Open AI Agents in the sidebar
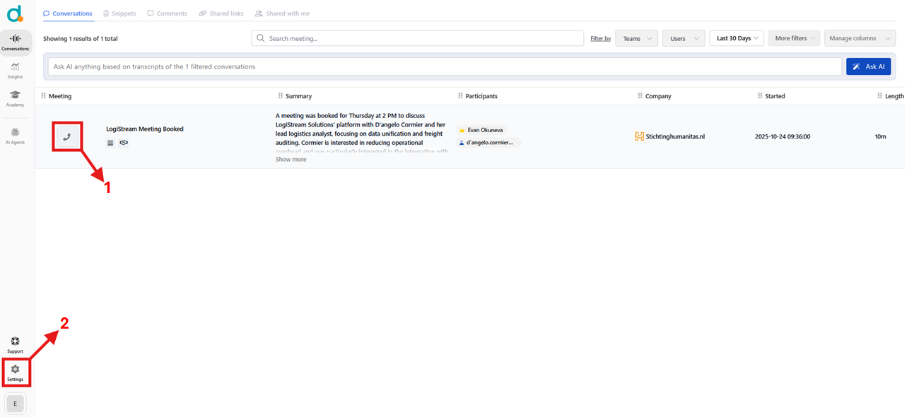The image size is (906, 417). [15, 135]
